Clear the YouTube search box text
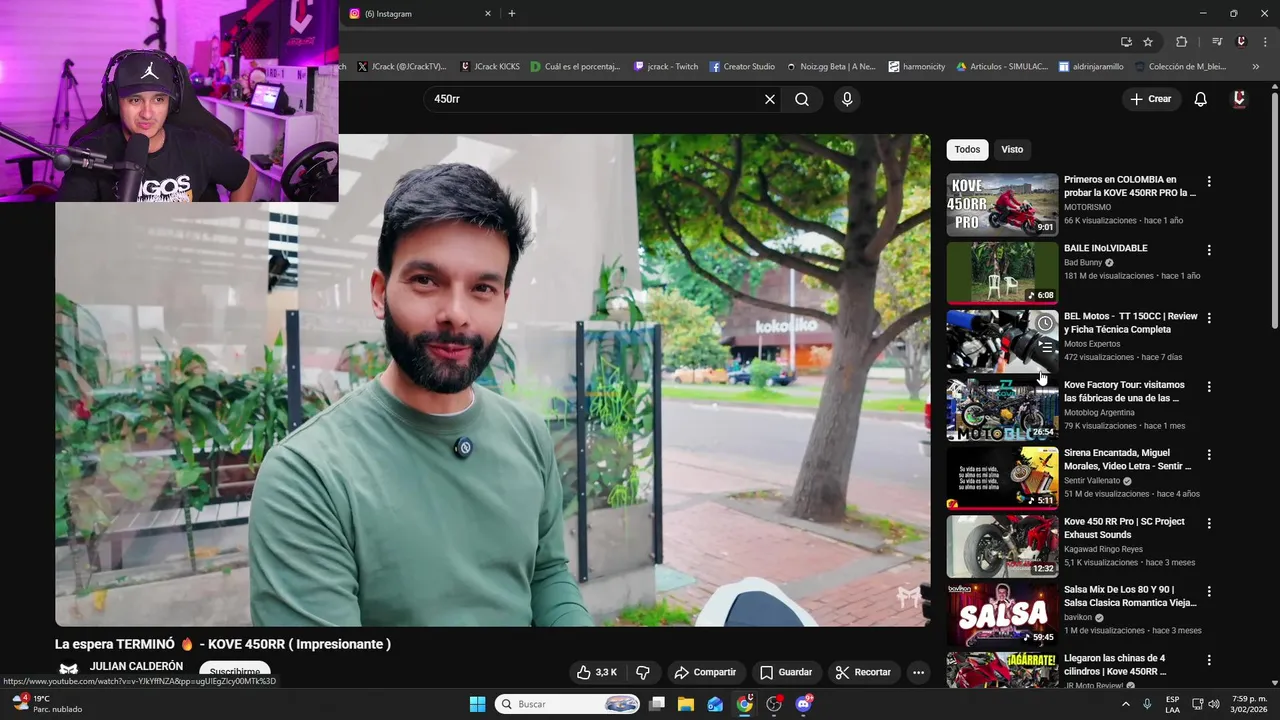This screenshot has width=1280, height=720. tap(770, 99)
